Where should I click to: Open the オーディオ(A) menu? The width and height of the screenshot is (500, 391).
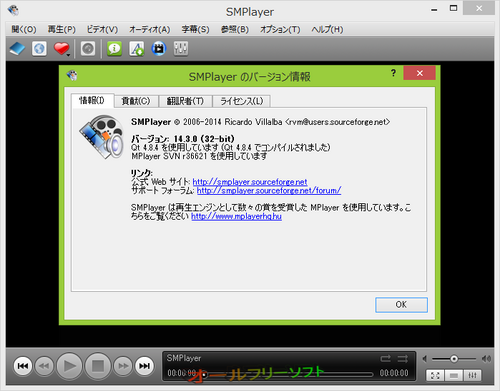(x=150, y=29)
